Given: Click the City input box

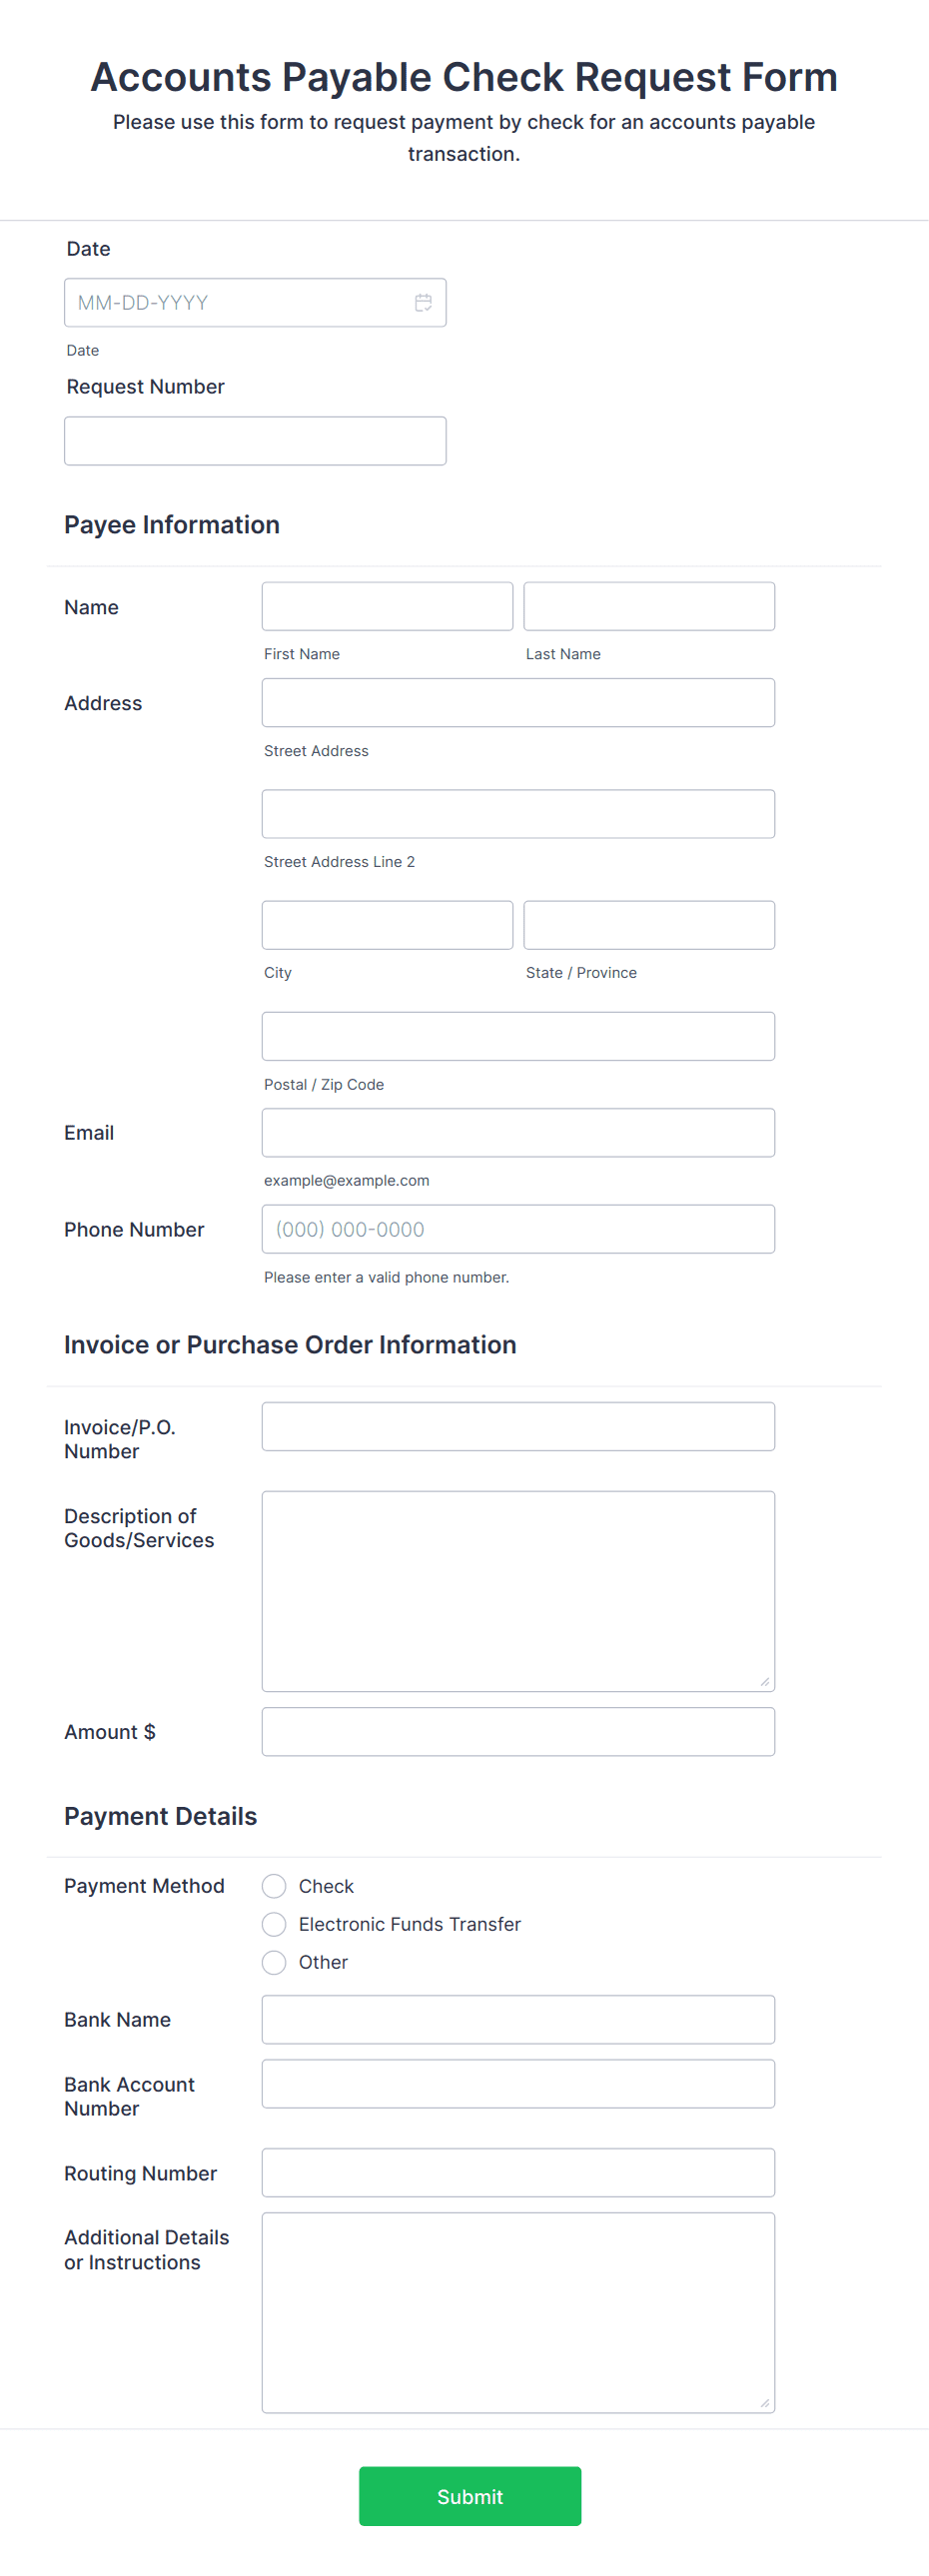Looking at the screenshot, I should pos(387,925).
